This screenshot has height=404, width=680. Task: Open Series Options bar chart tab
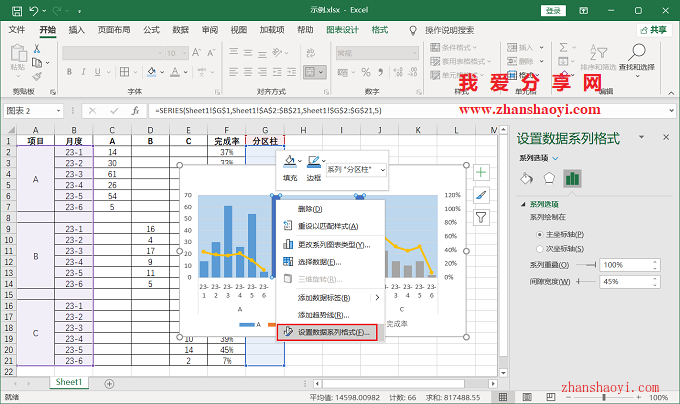(572, 179)
